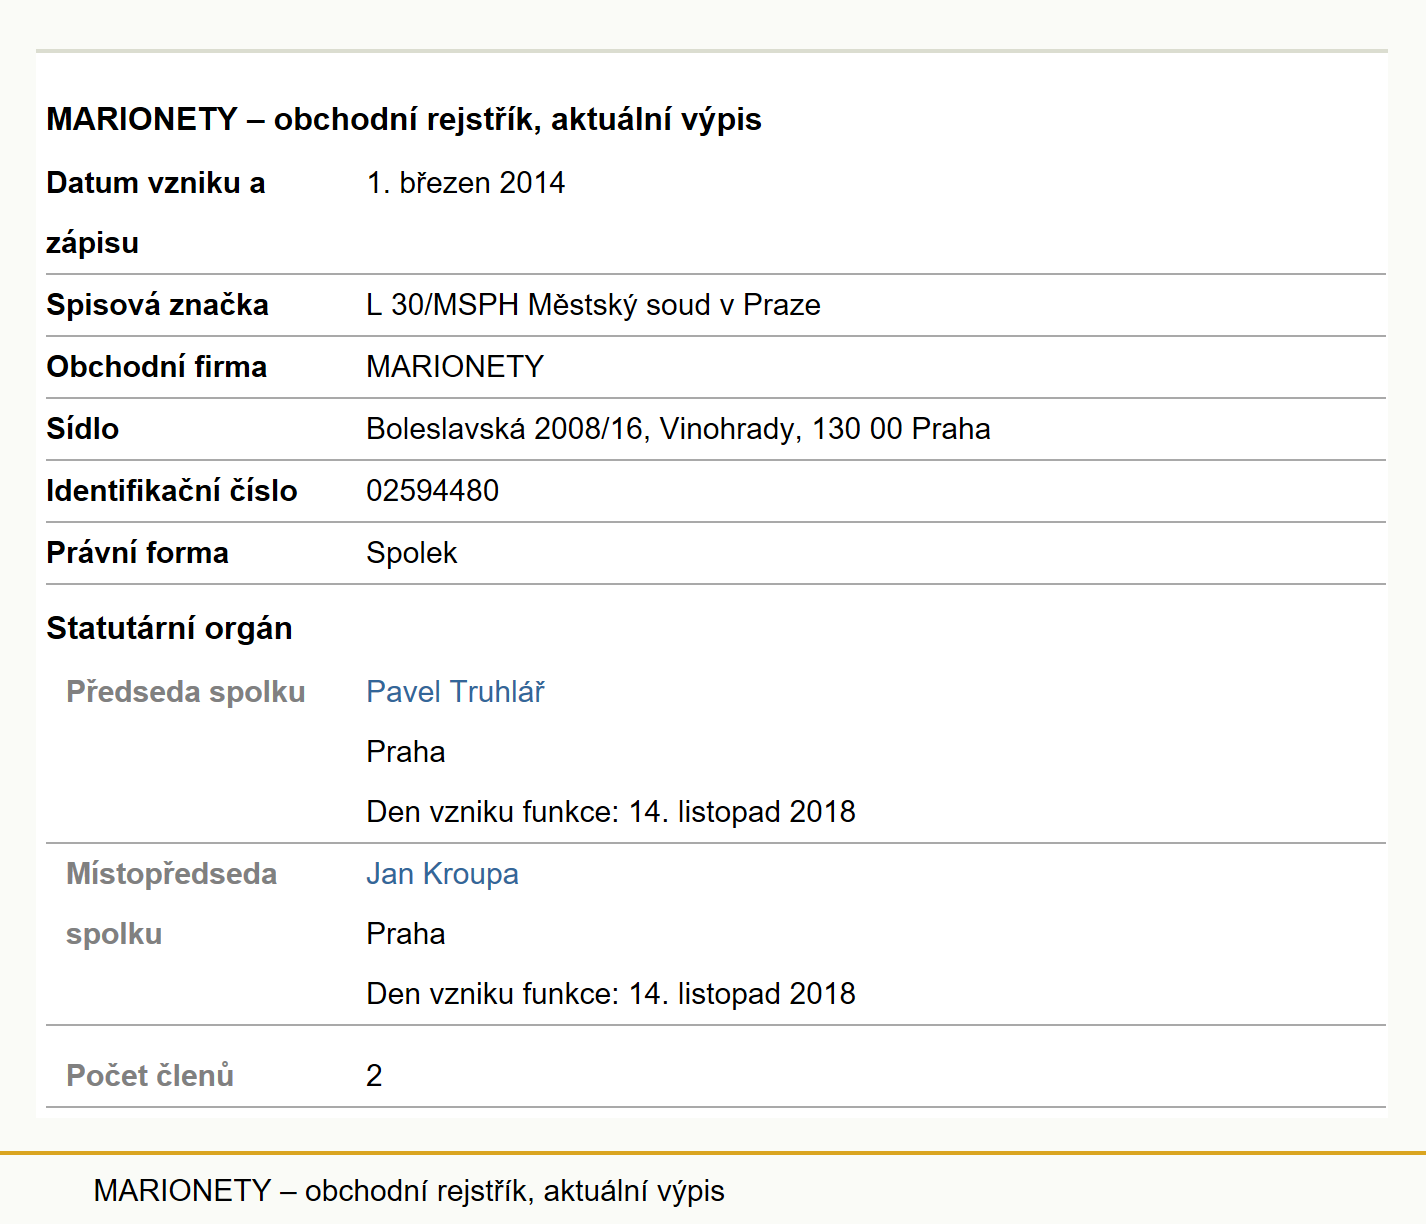
Task: Select the identification number '02594480'
Action: pos(432,490)
